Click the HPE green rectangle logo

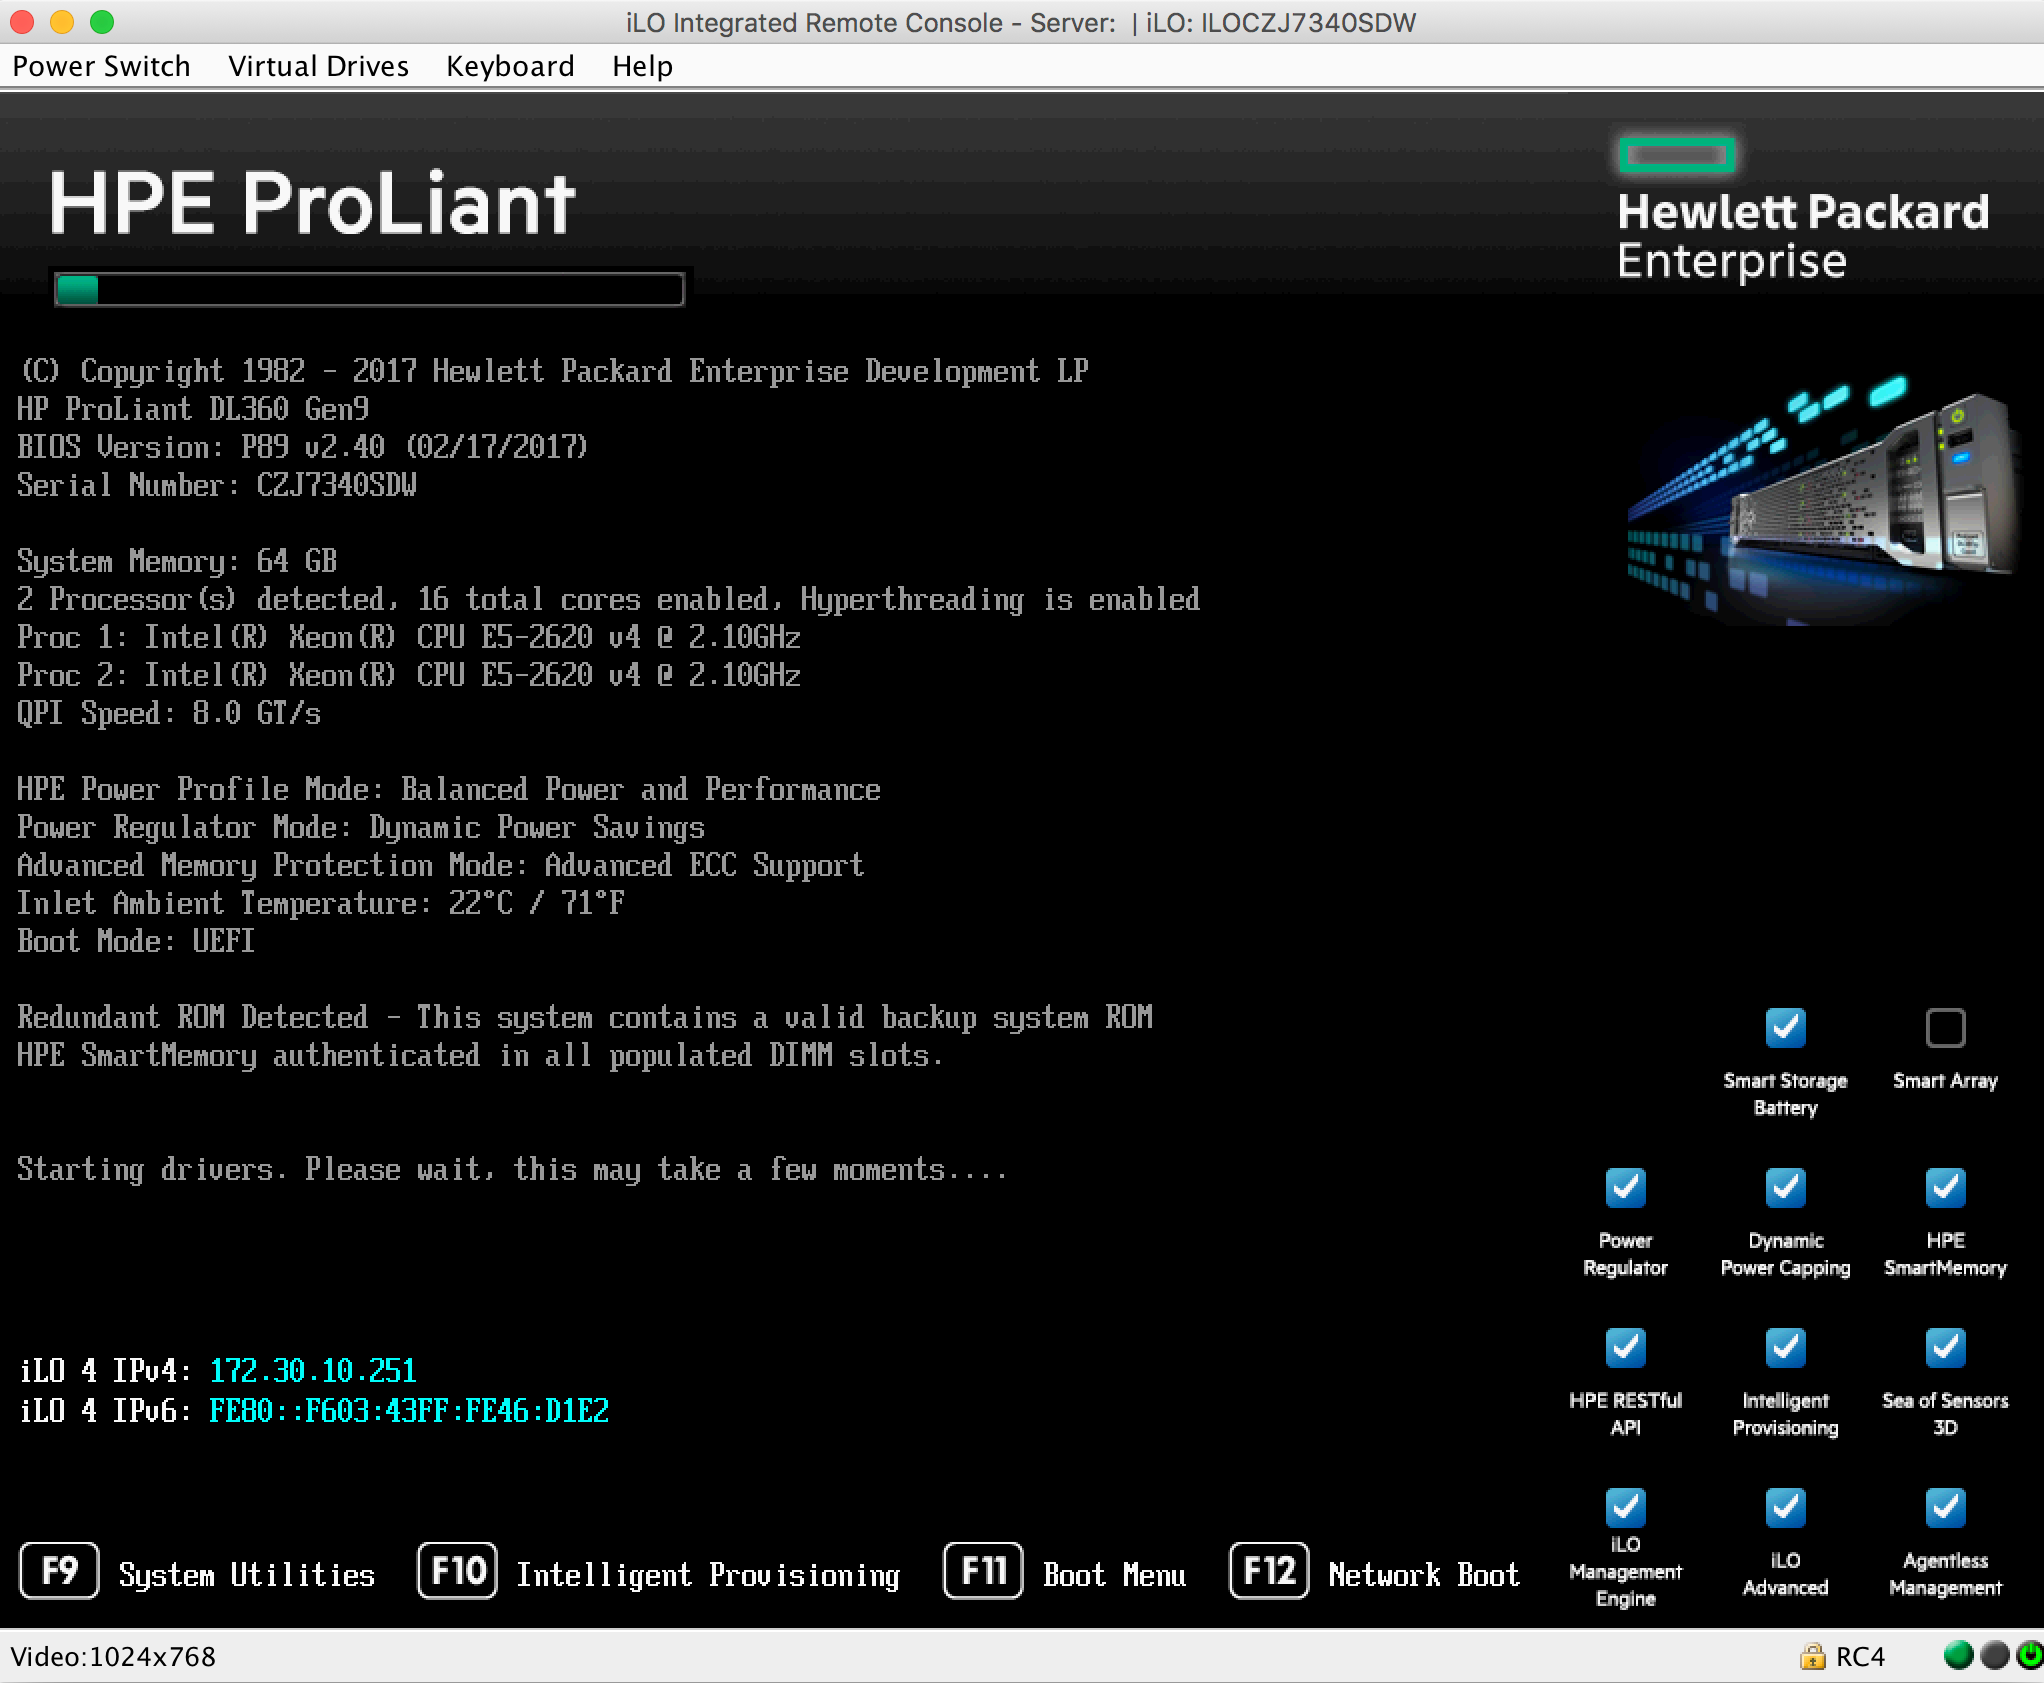click(x=1677, y=155)
